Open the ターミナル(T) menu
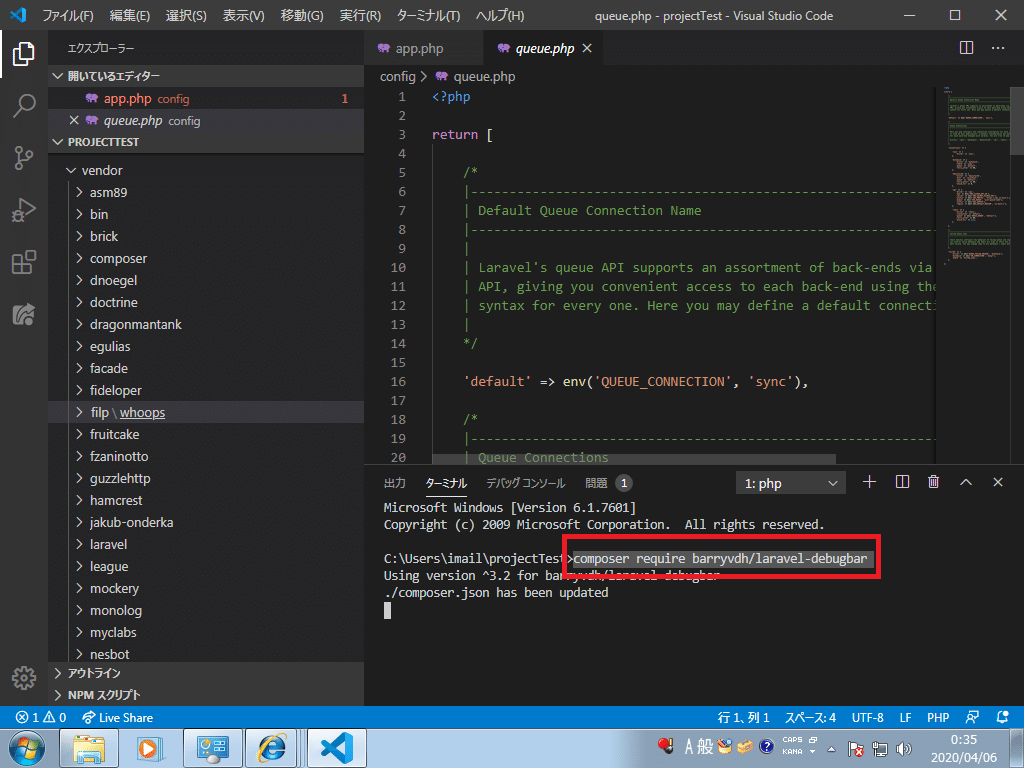Viewport: 1024px width, 768px height. pos(428,15)
